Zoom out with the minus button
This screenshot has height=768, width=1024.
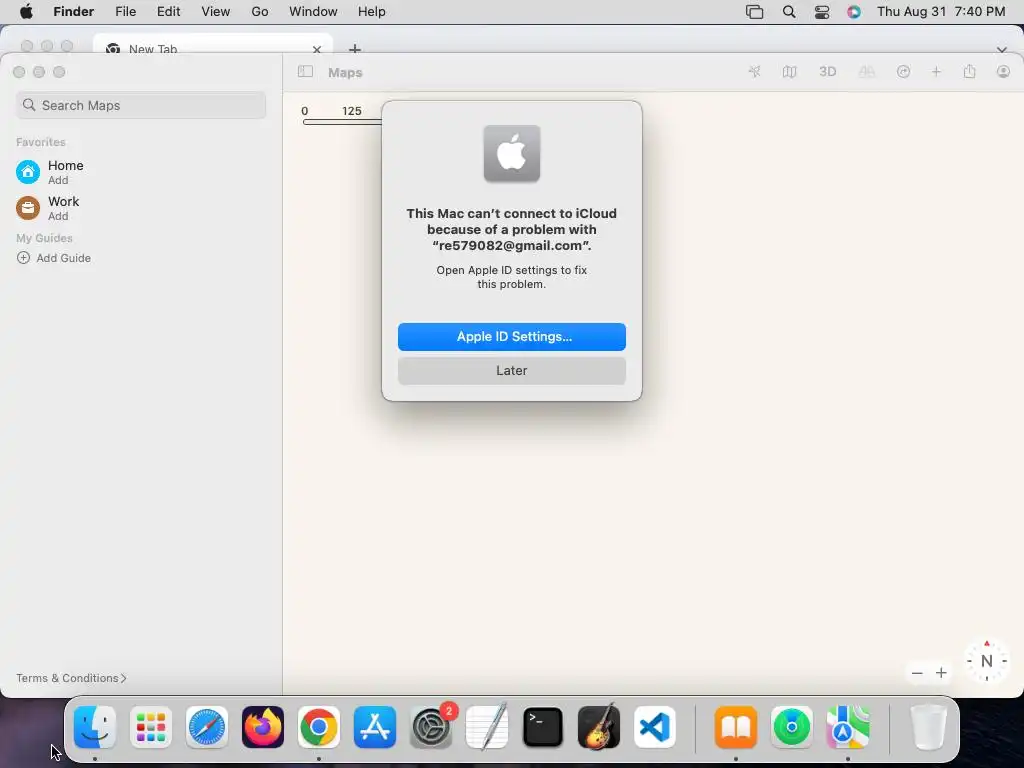(917, 673)
